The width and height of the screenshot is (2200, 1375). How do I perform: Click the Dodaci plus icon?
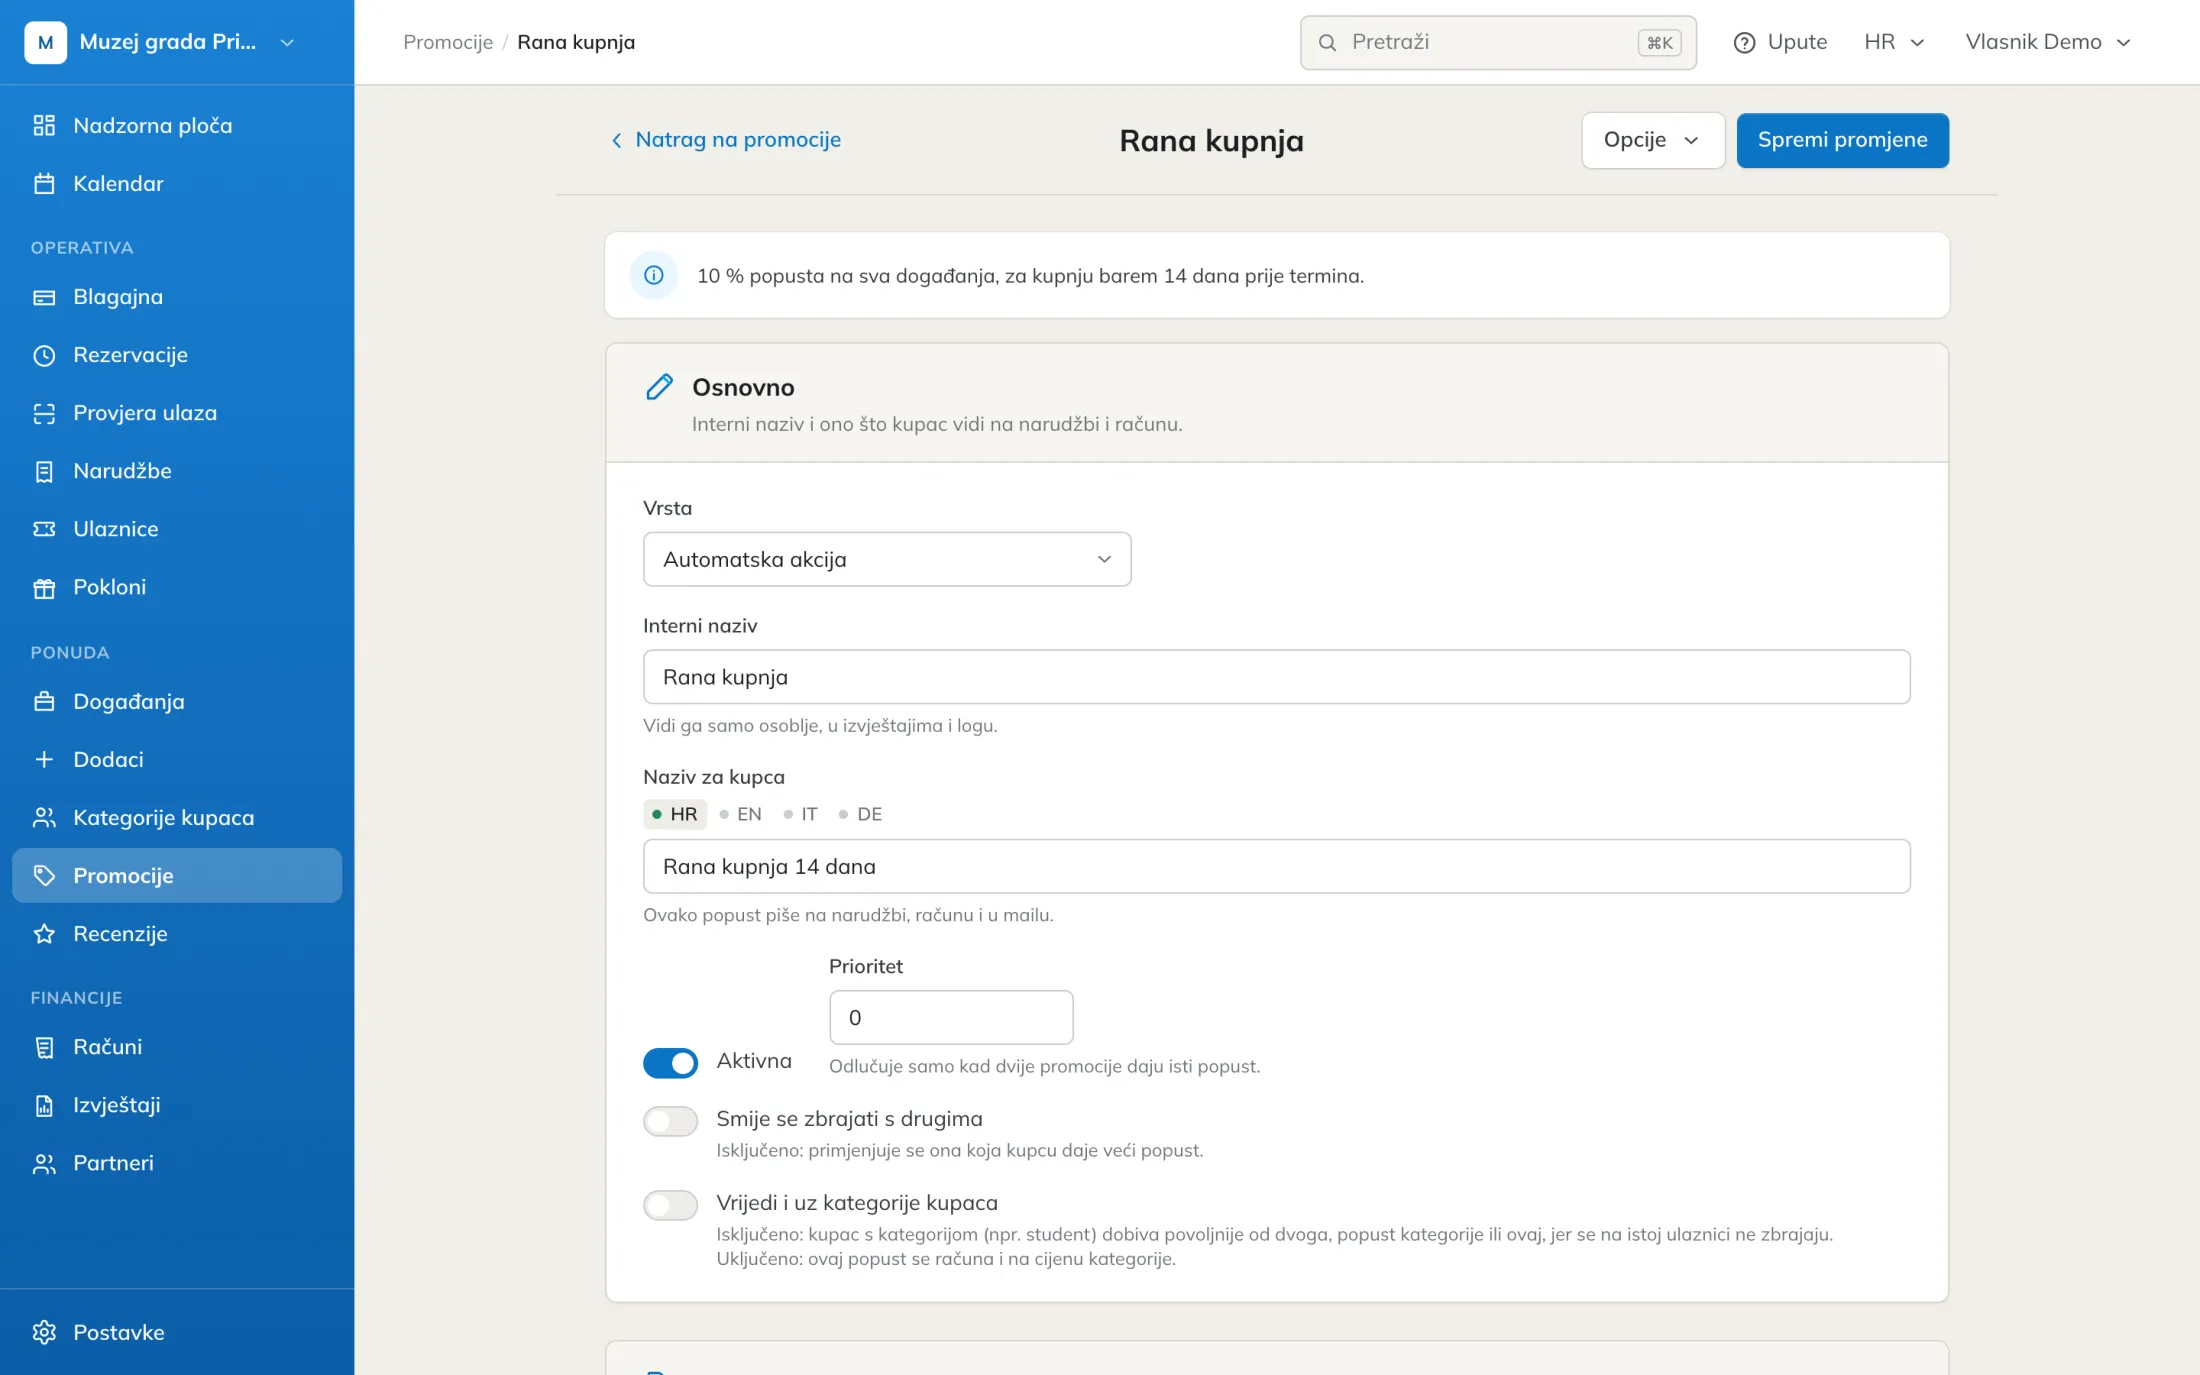click(x=44, y=760)
